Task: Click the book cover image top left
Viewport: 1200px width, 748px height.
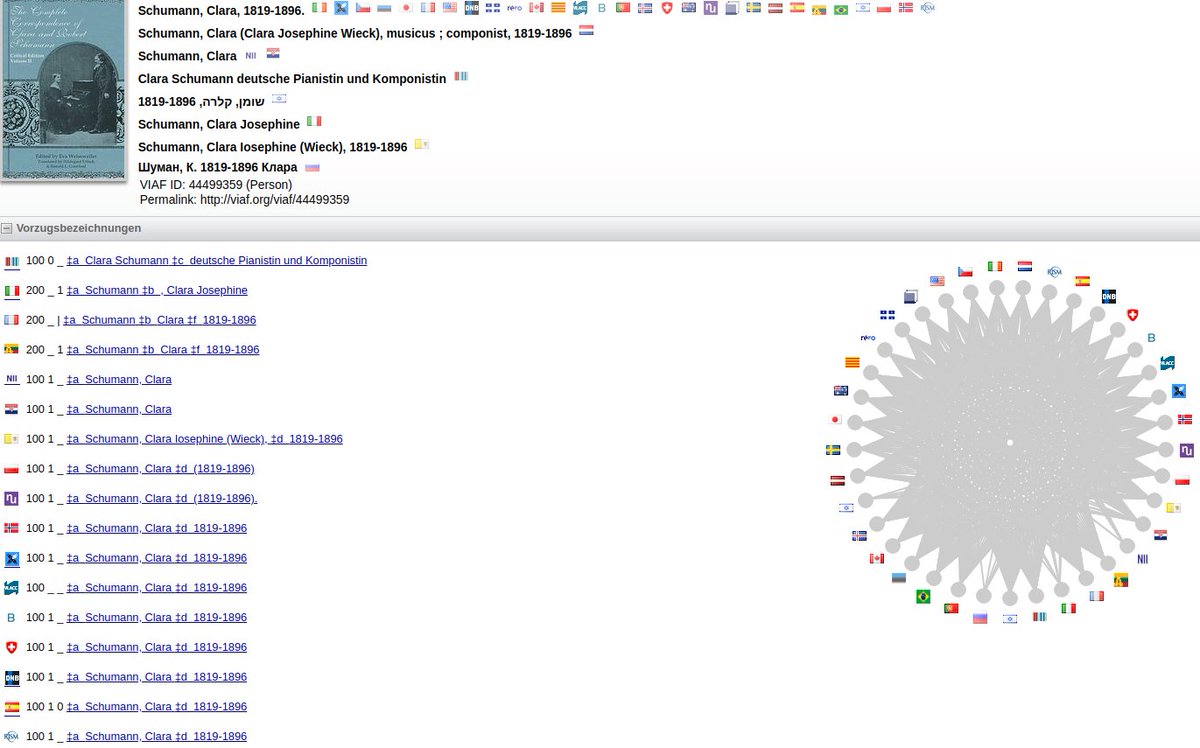Action: [x=63, y=90]
